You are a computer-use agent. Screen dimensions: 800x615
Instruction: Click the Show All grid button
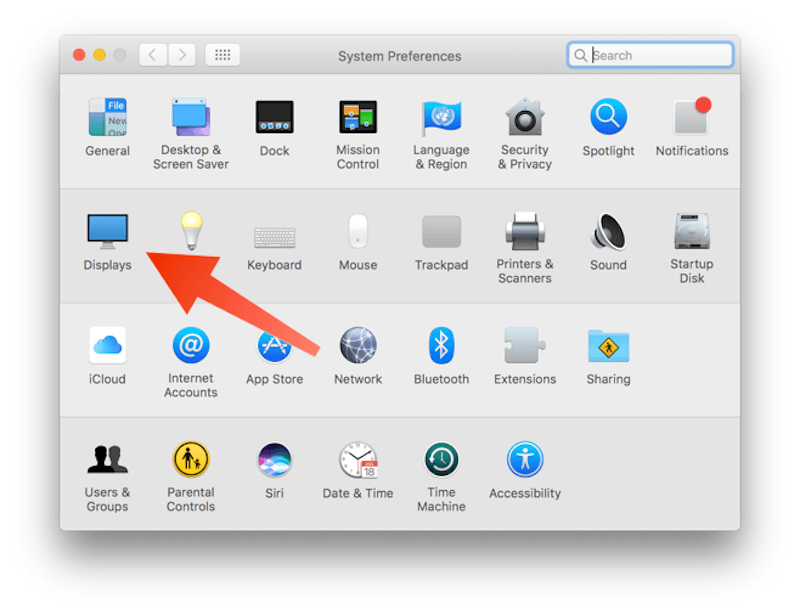pos(222,55)
